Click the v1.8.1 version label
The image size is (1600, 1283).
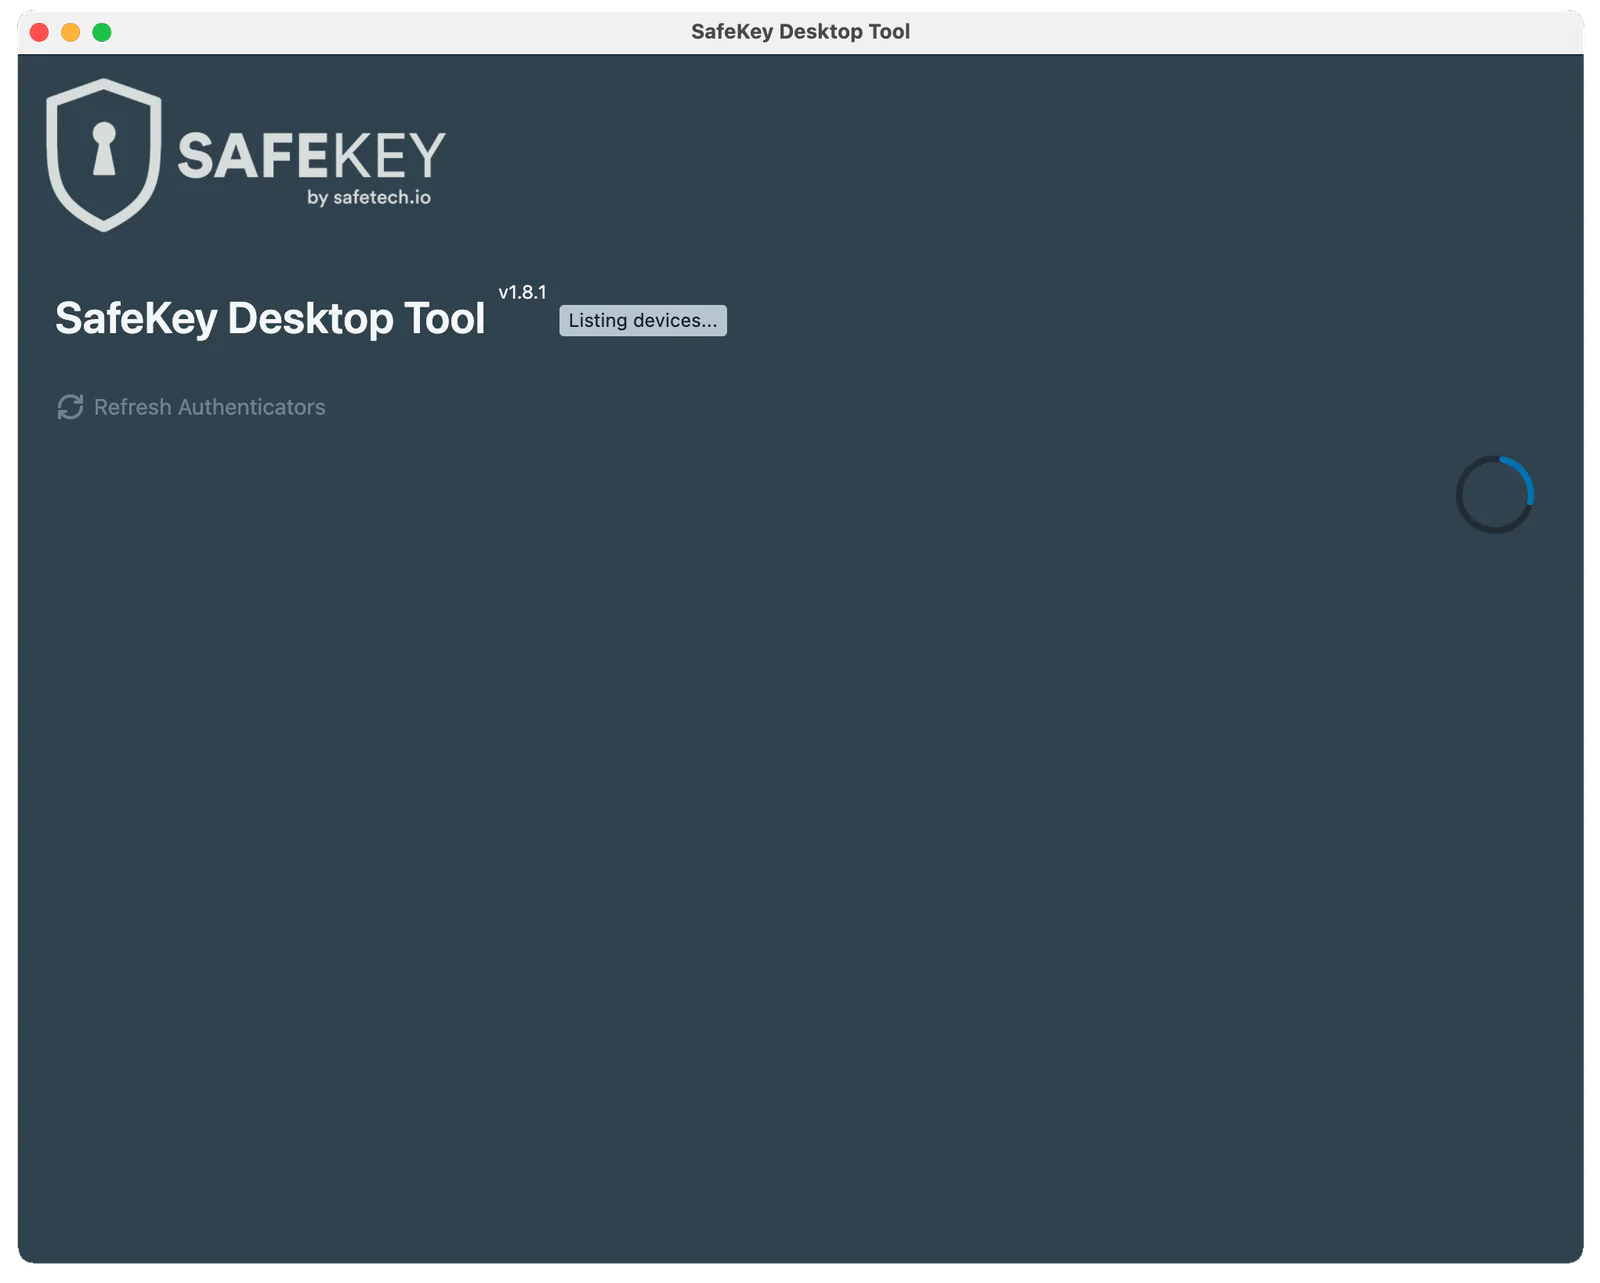pyautogui.click(x=523, y=292)
